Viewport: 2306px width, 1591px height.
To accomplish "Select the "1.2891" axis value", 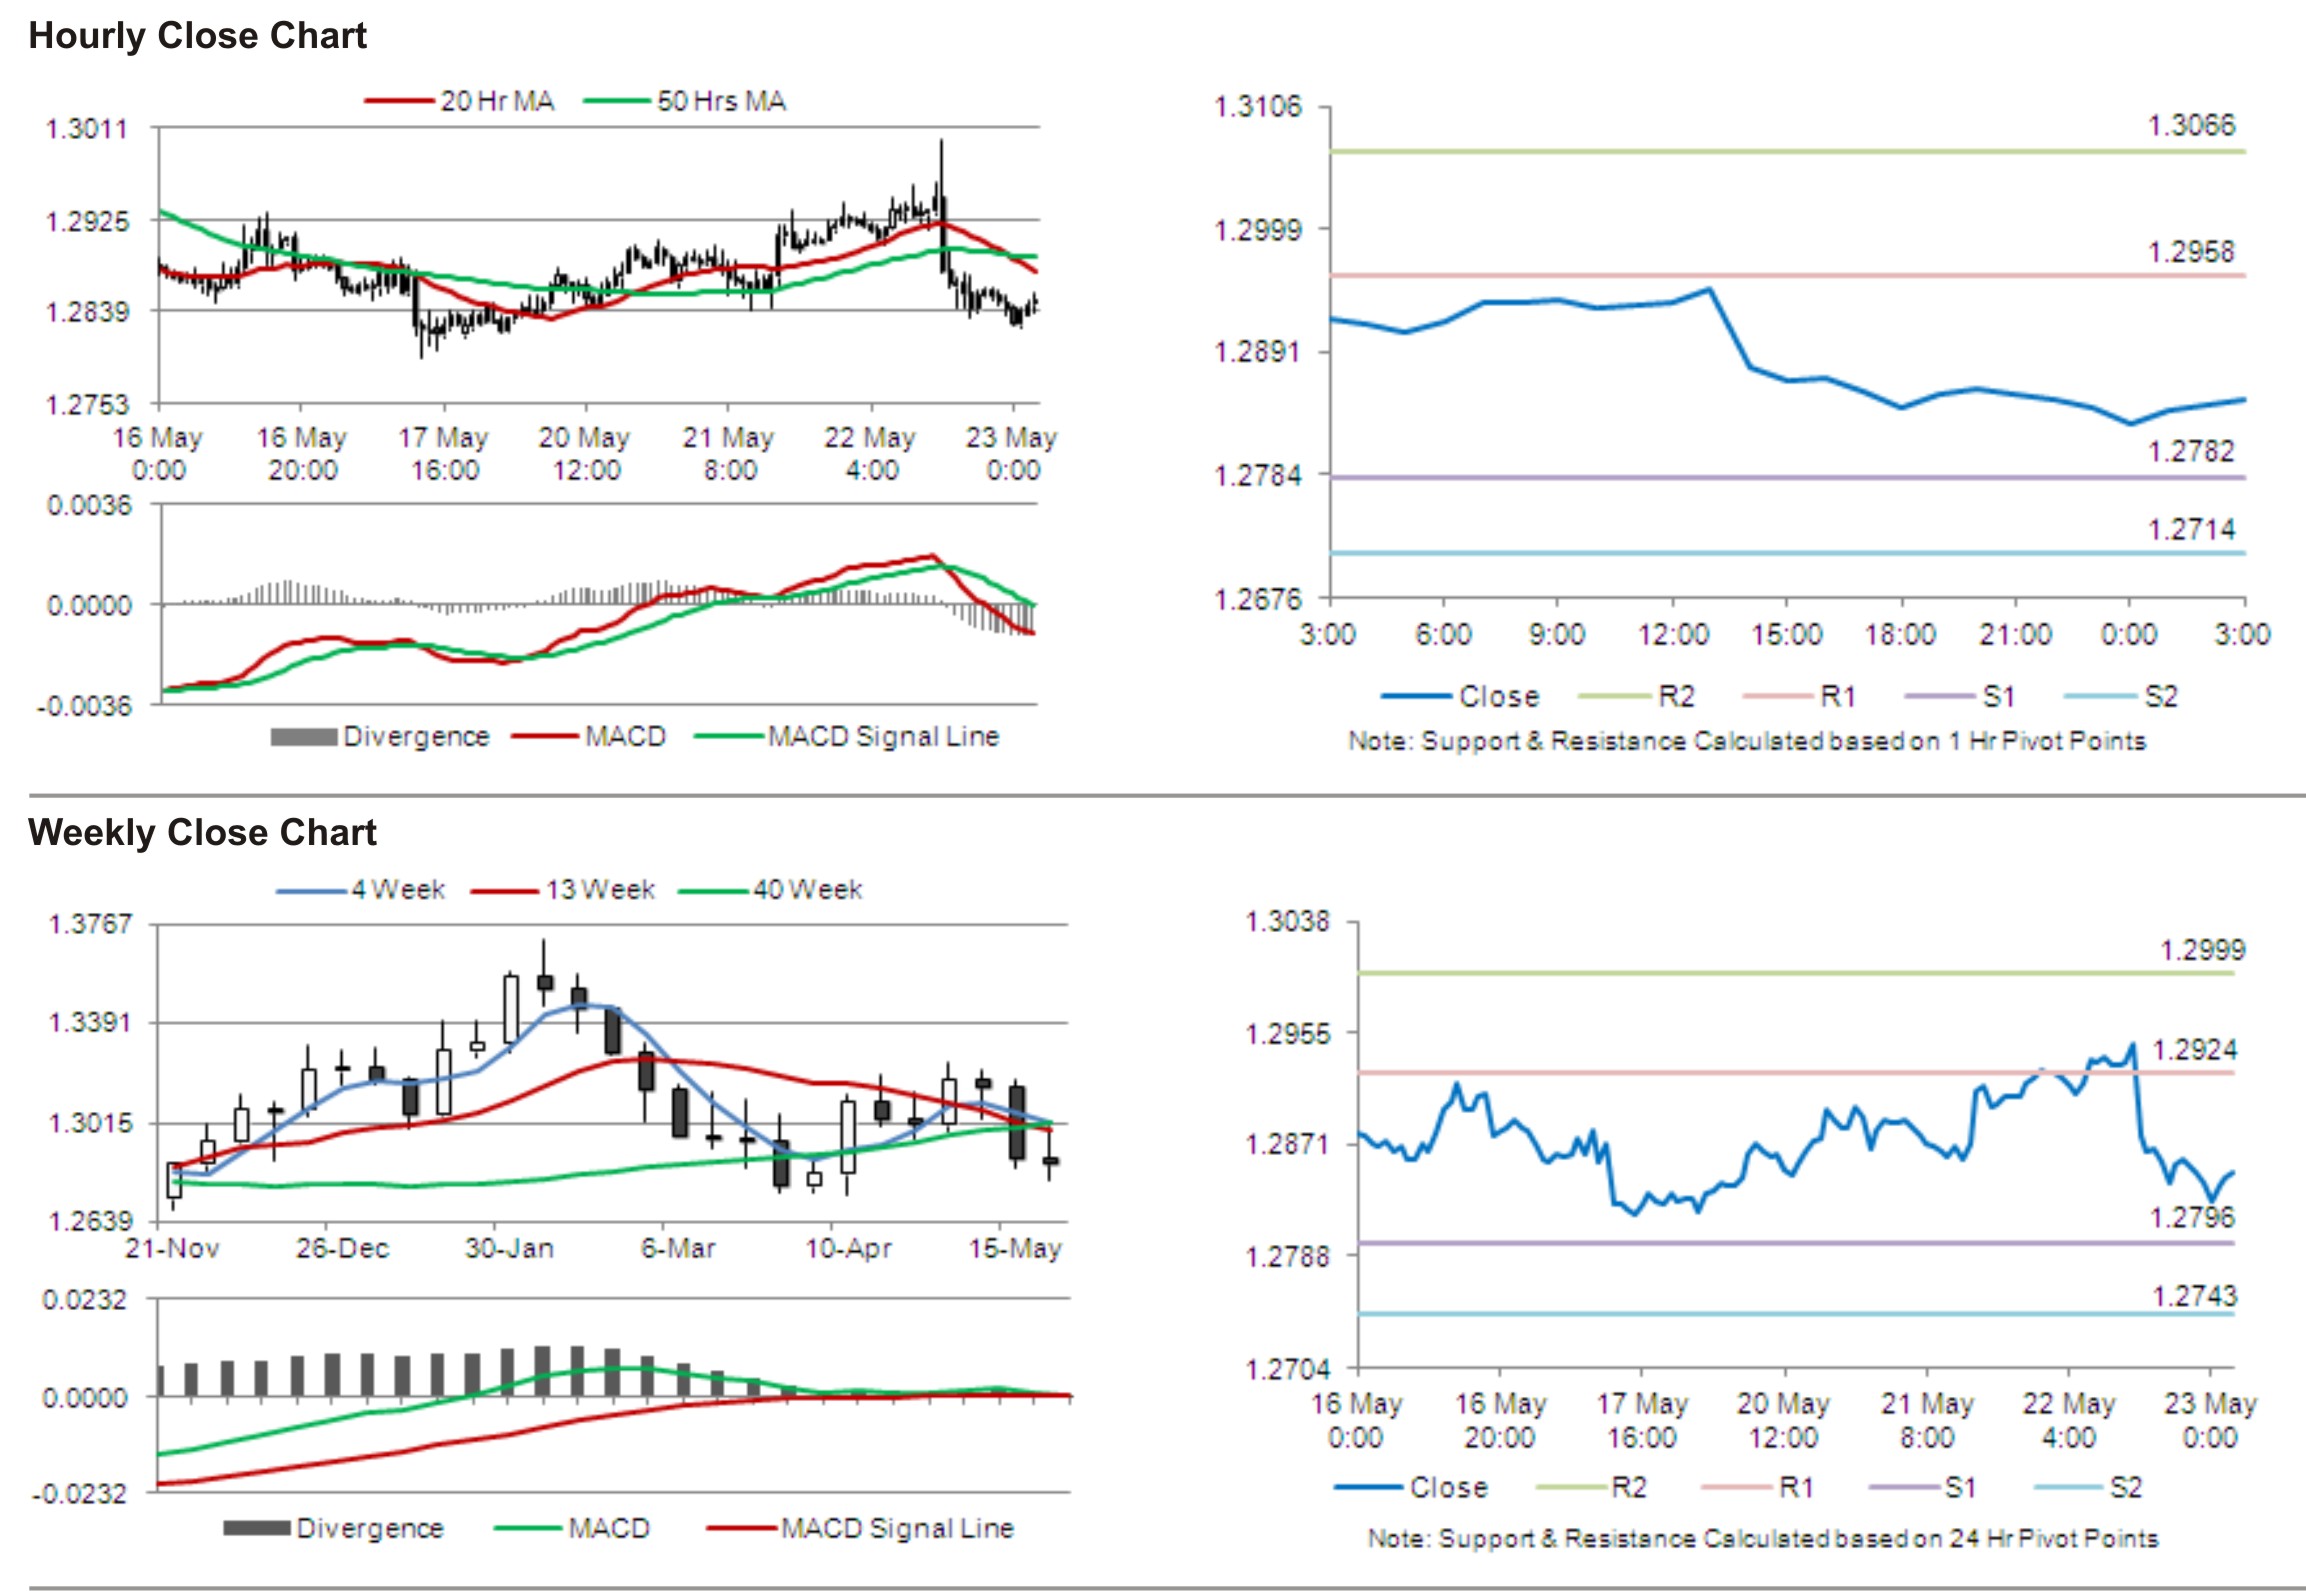I will click(x=1258, y=352).
